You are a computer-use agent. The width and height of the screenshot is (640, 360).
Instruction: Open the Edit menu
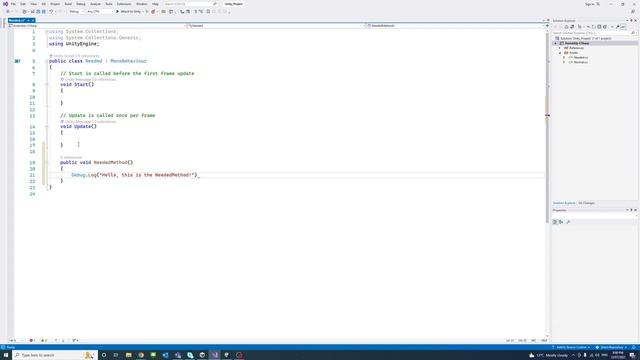[x=23, y=4]
